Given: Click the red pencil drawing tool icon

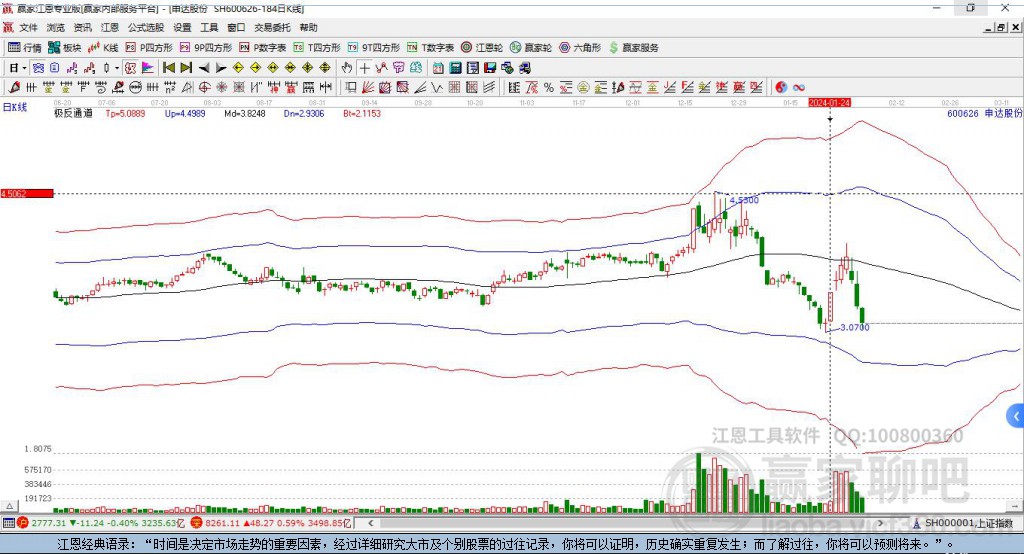Looking at the screenshot, I should [14, 88].
